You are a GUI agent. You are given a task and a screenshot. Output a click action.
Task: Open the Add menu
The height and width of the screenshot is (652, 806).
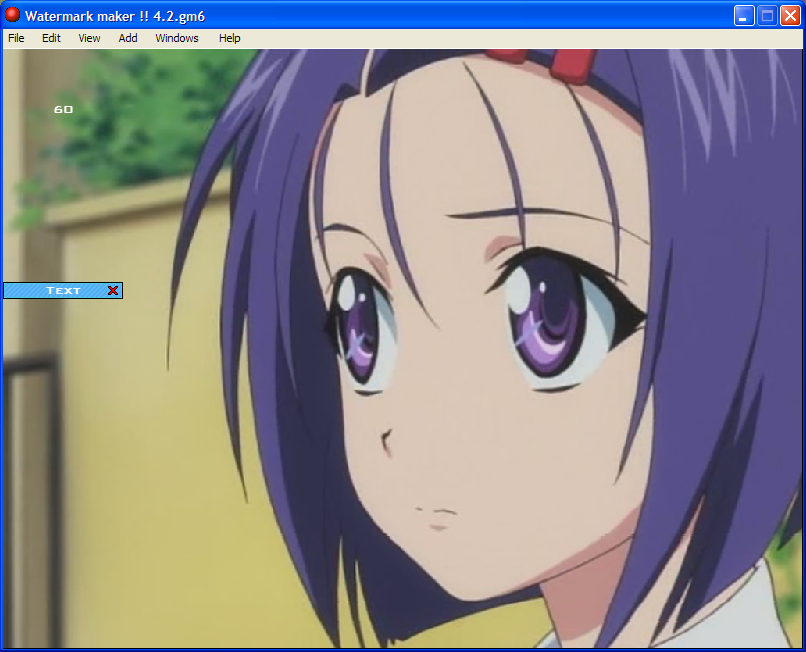click(128, 38)
